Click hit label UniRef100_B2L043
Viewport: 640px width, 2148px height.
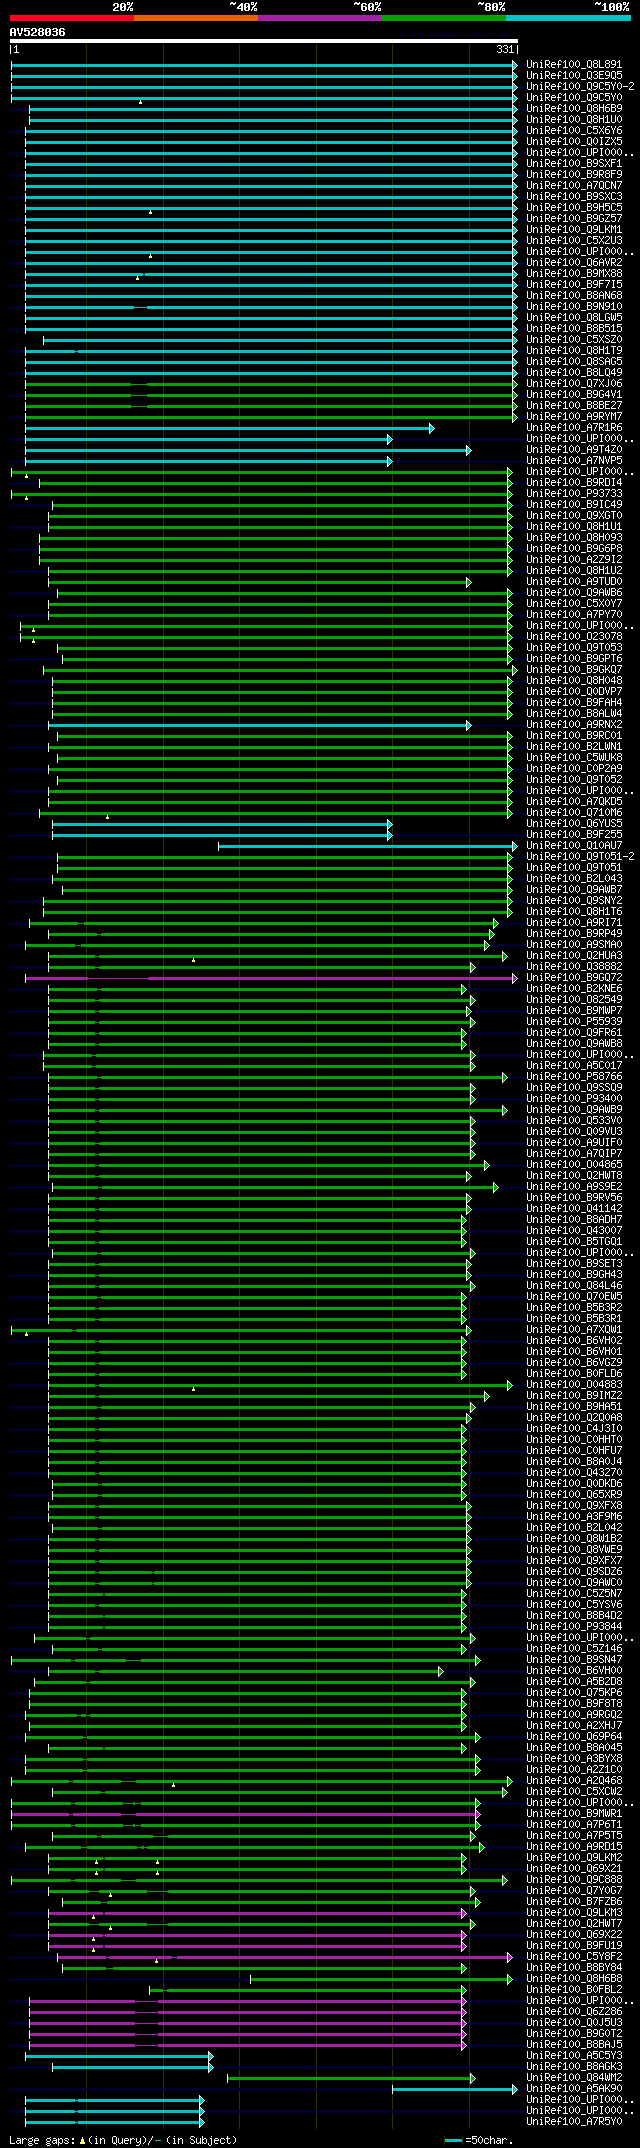click(x=574, y=878)
